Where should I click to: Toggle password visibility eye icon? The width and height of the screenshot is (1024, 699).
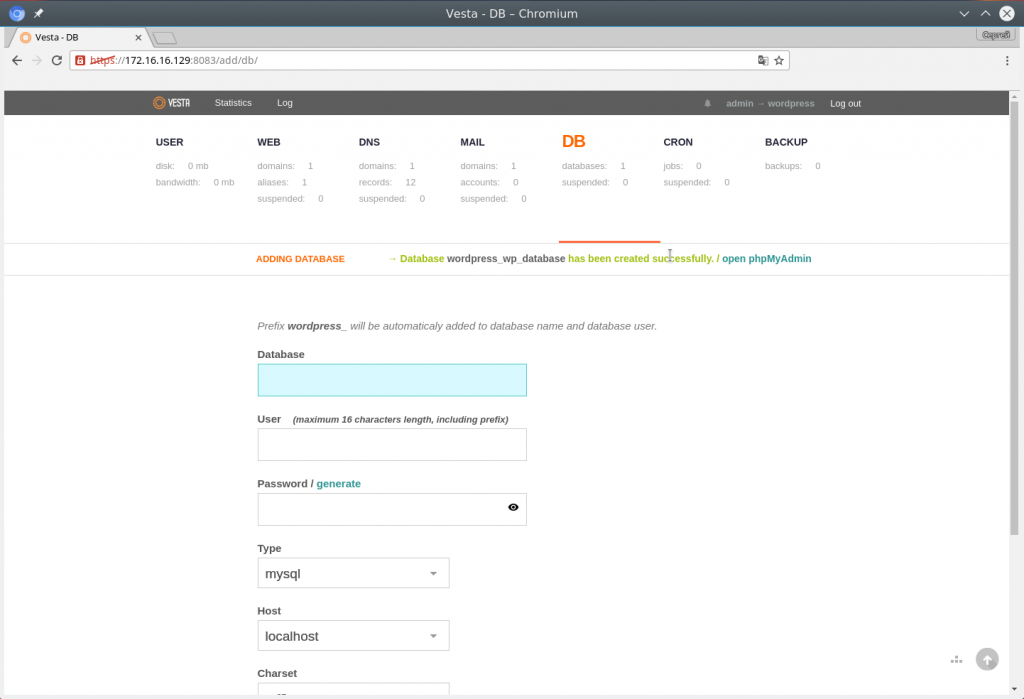[513, 508]
